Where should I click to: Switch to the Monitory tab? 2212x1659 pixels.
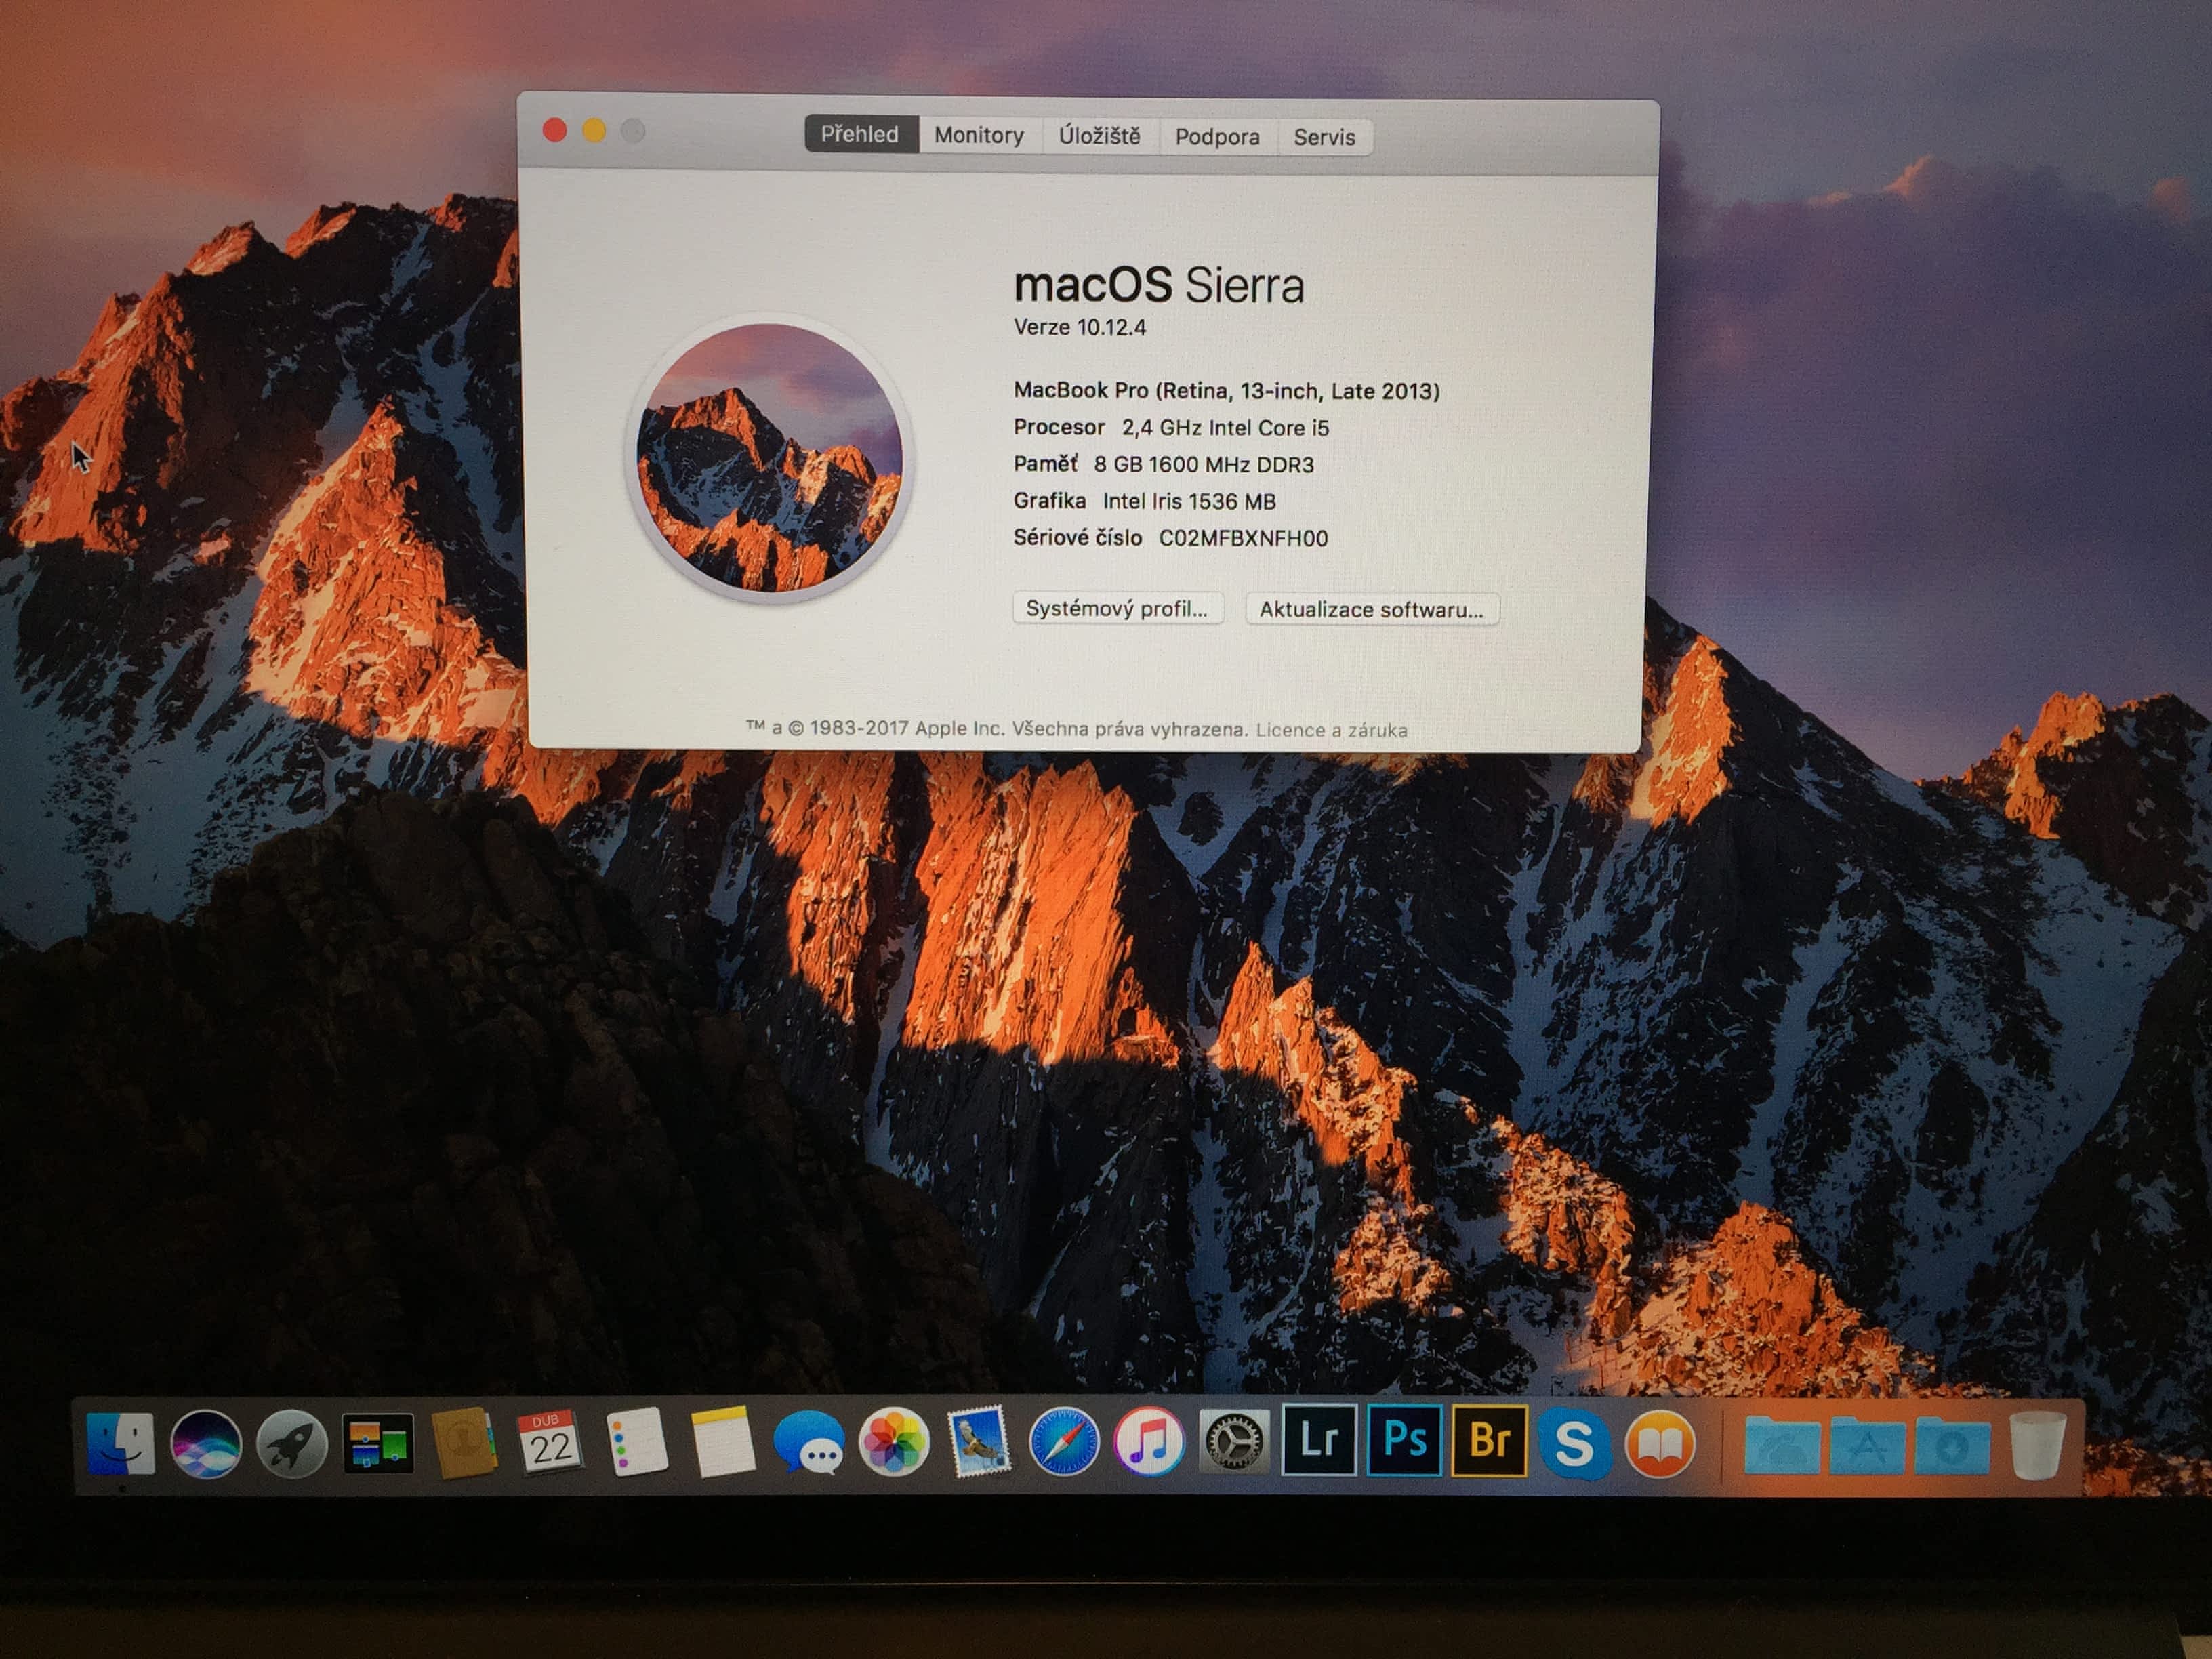(x=978, y=136)
